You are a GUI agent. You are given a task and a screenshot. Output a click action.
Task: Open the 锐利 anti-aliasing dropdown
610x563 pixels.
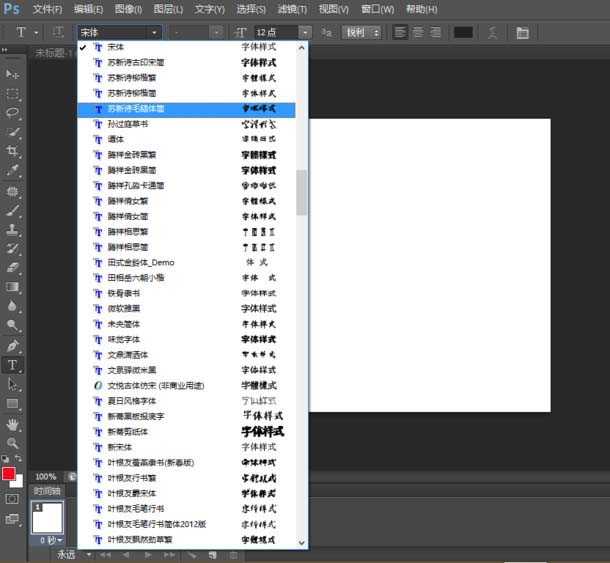coord(361,33)
